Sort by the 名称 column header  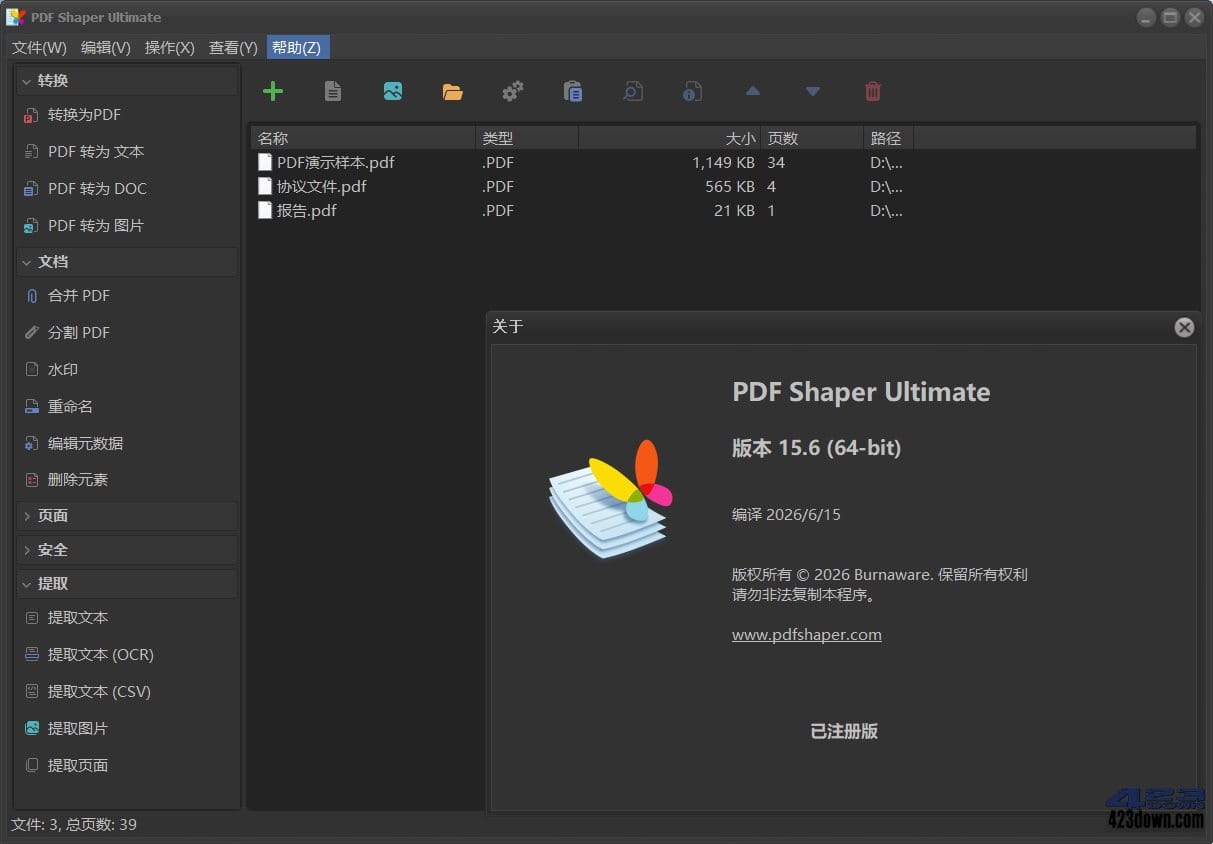[x=363, y=138]
